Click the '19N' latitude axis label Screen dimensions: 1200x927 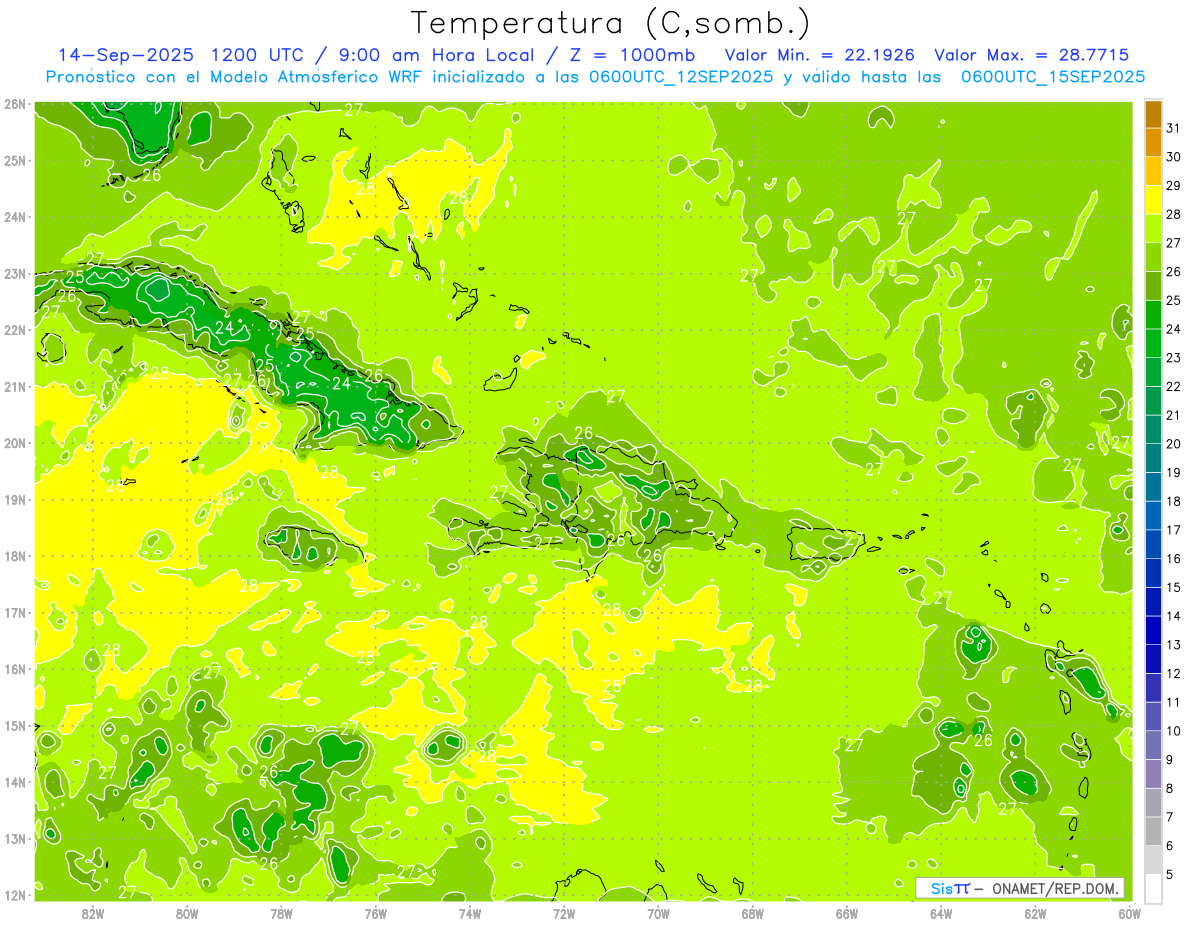tap(14, 499)
